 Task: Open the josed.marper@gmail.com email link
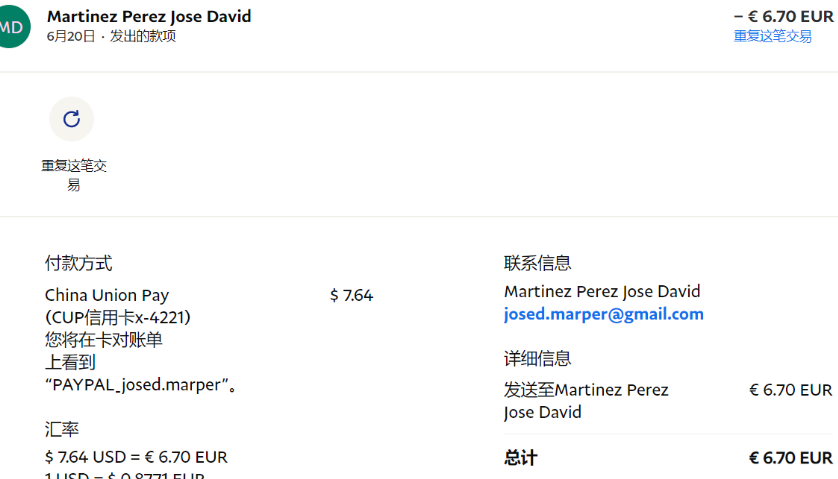click(x=603, y=314)
